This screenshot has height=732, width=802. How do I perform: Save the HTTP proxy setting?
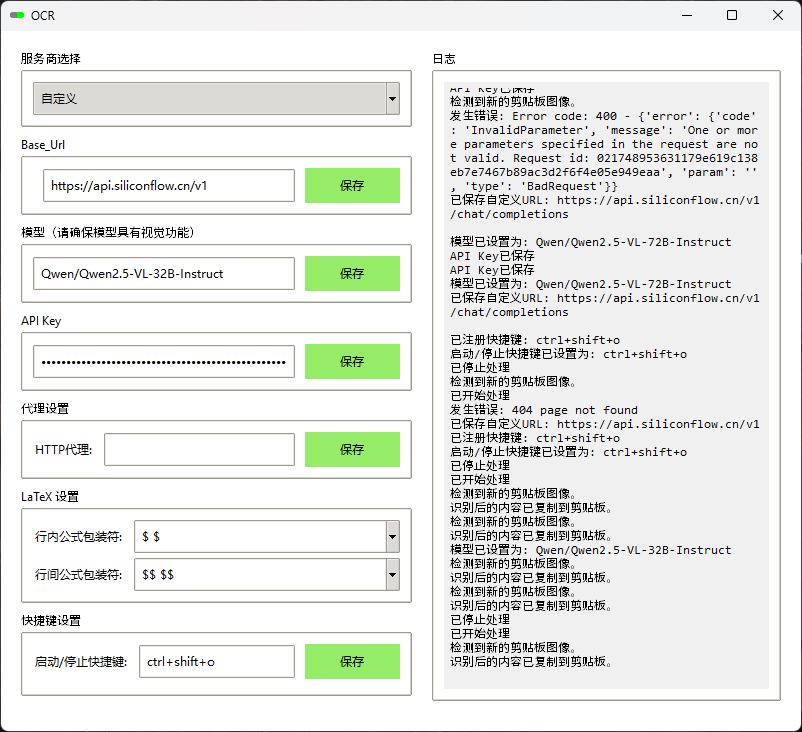point(352,450)
